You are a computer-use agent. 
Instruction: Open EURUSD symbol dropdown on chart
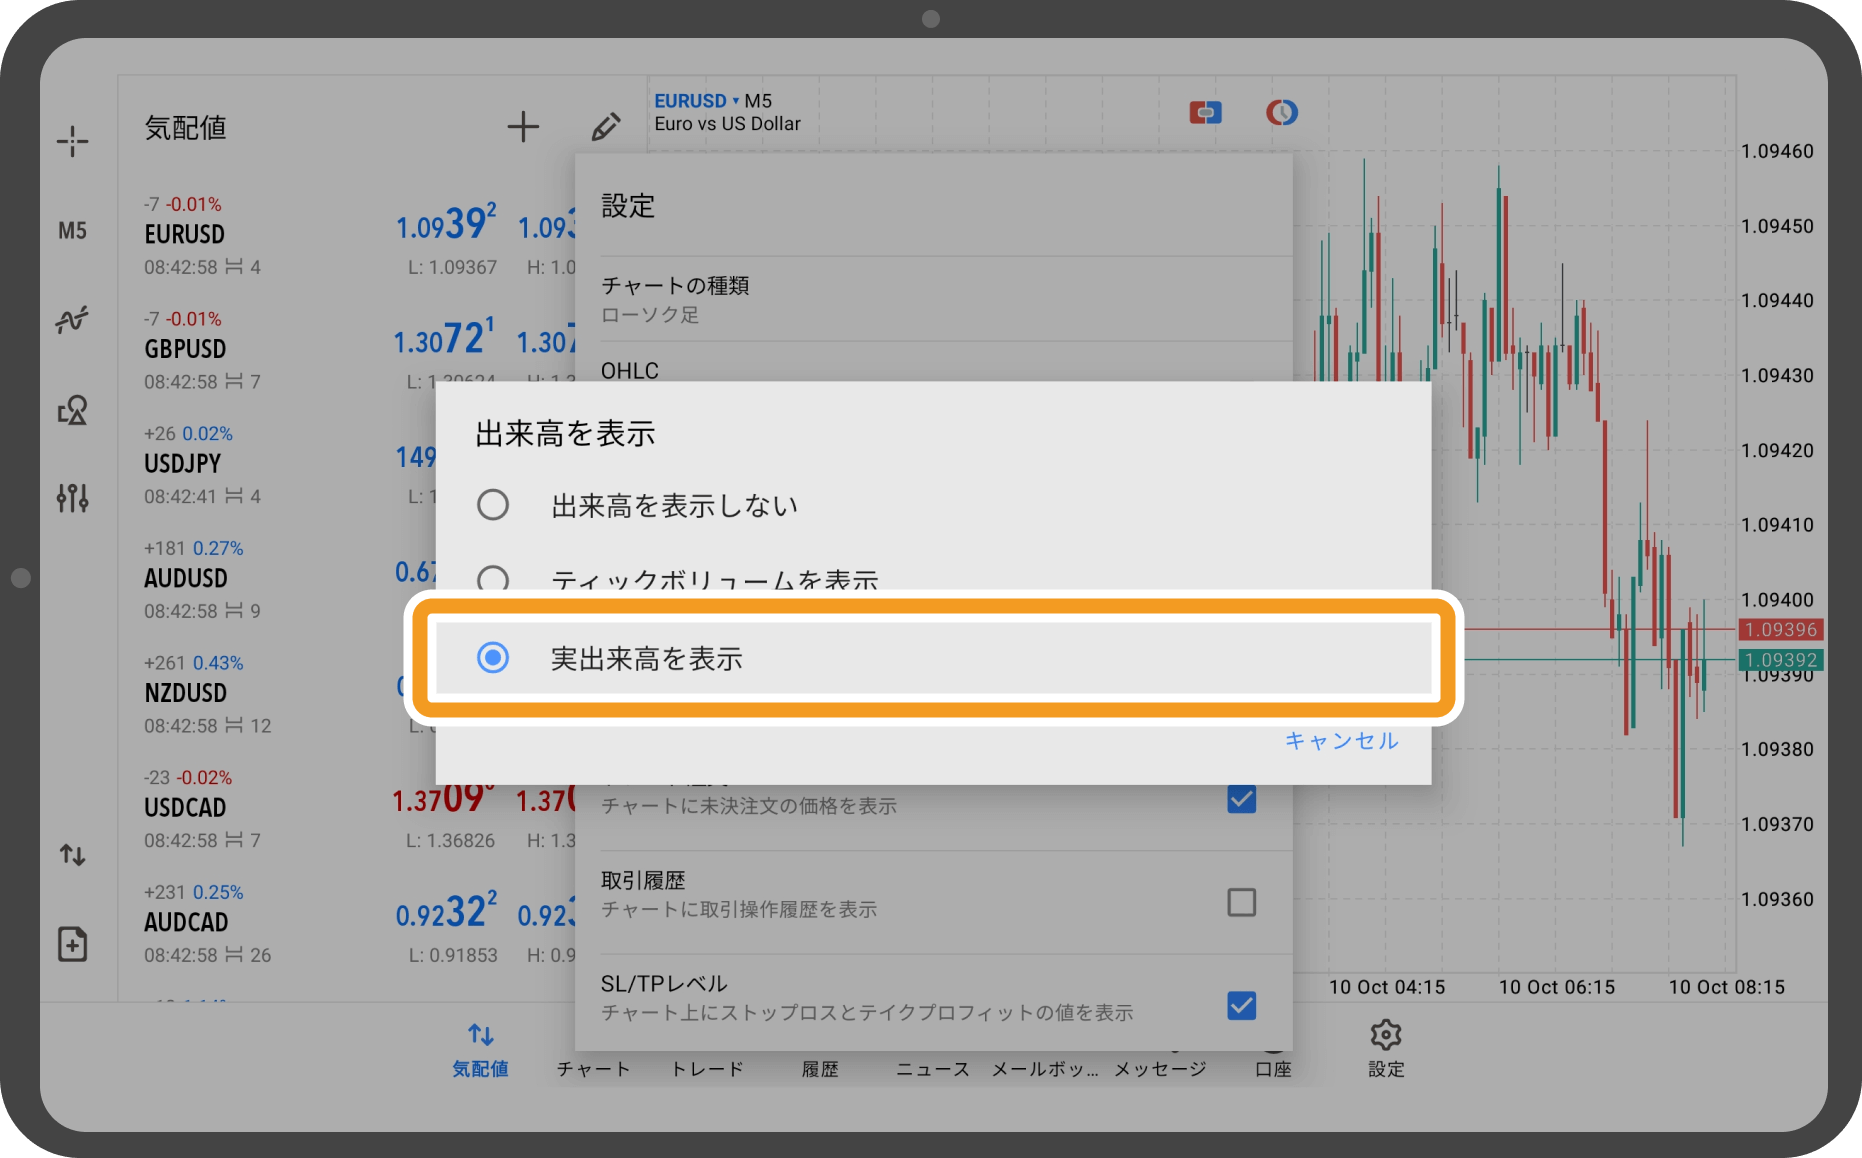click(x=696, y=101)
